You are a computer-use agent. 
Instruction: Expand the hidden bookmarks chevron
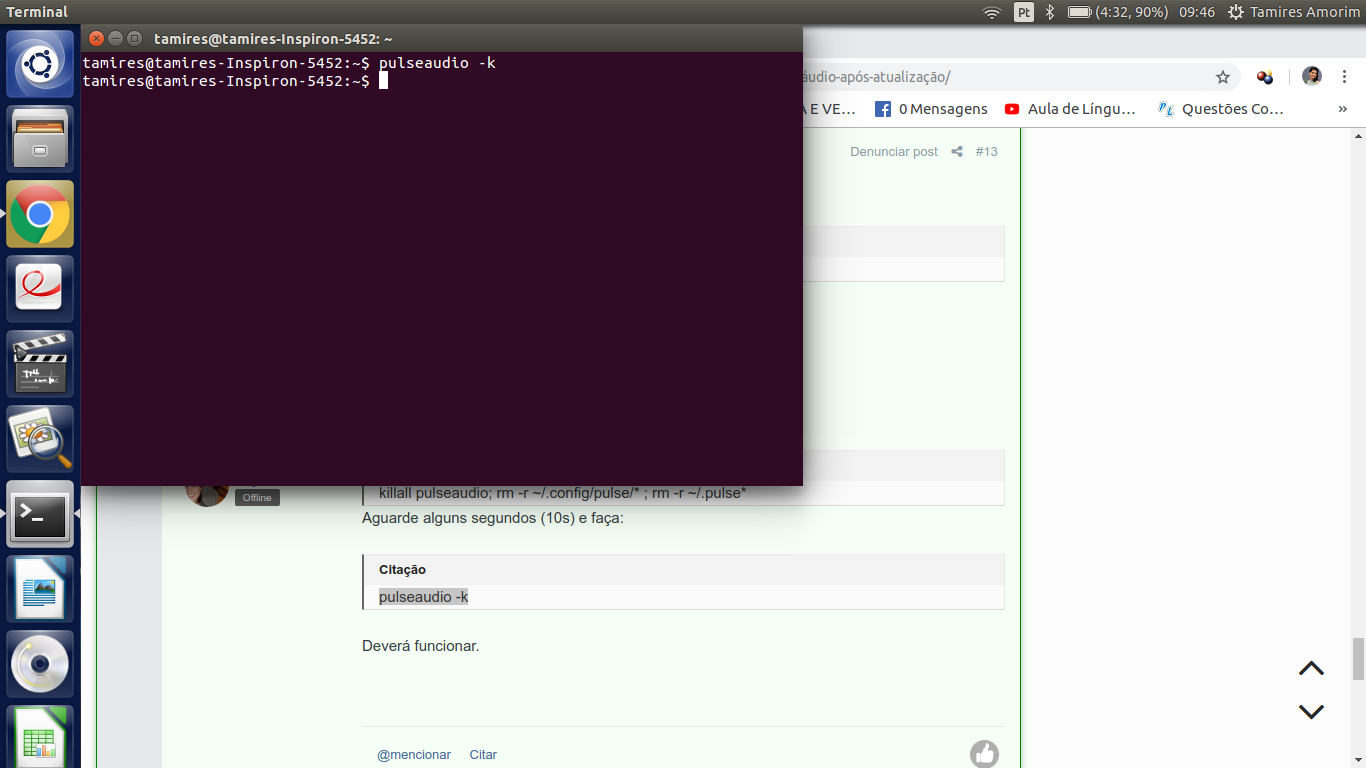coord(1342,109)
